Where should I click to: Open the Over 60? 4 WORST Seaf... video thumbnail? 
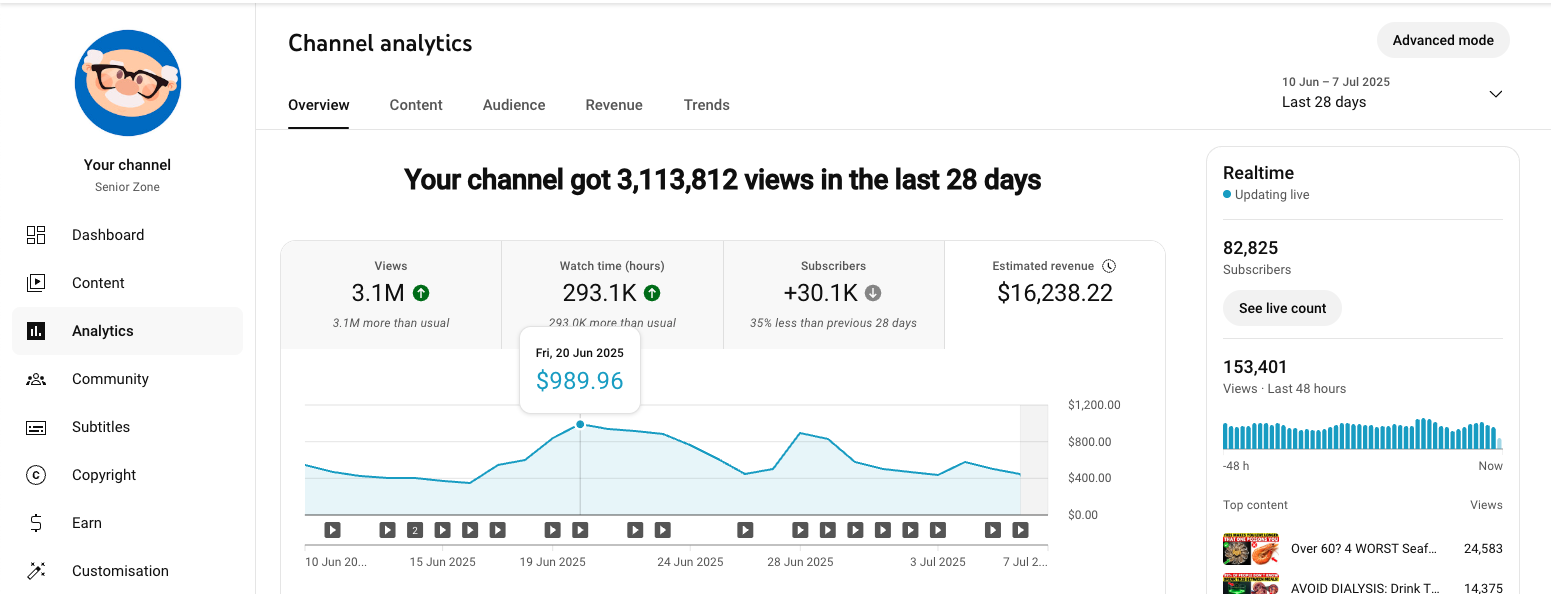pos(1251,548)
